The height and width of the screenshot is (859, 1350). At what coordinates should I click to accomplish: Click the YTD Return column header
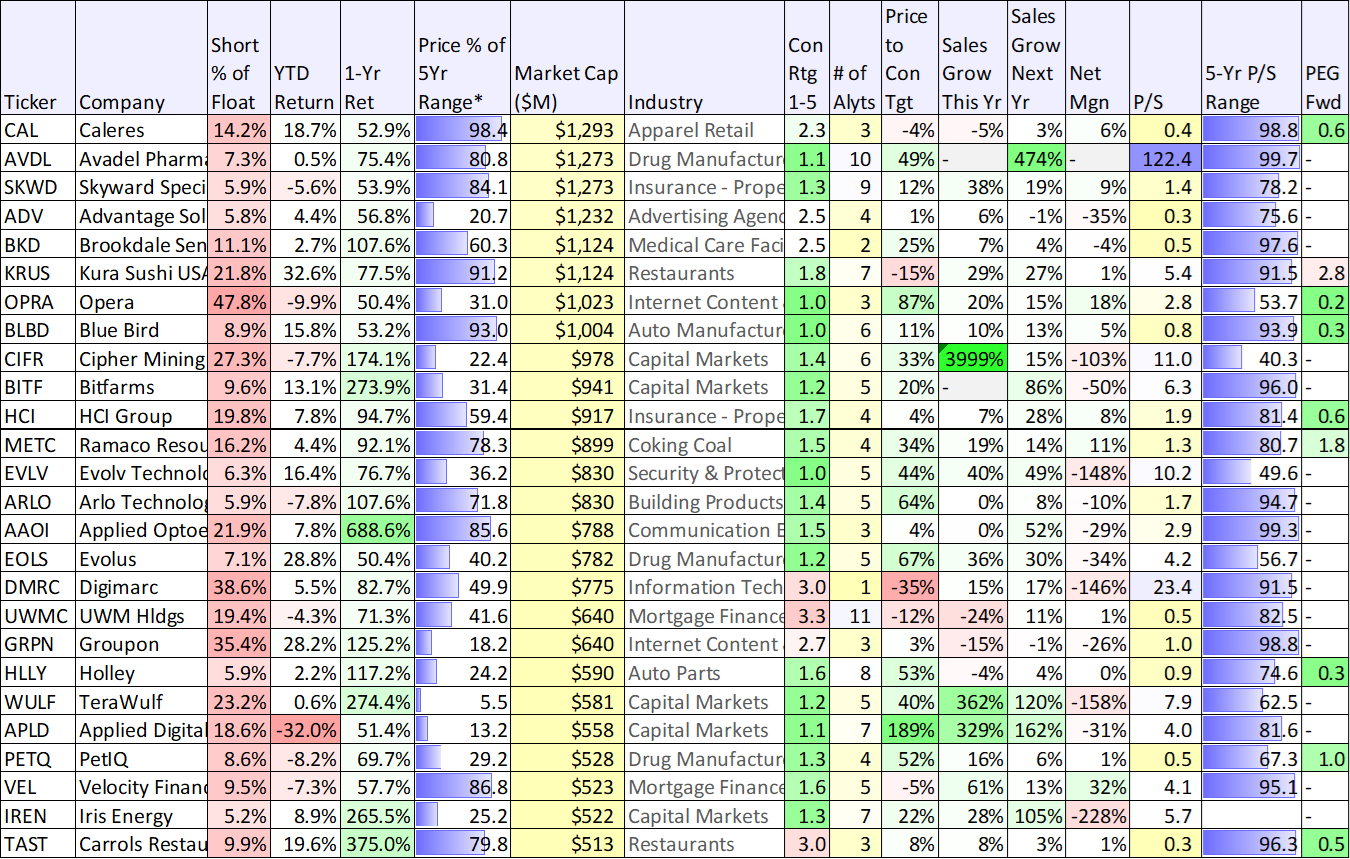point(306,58)
